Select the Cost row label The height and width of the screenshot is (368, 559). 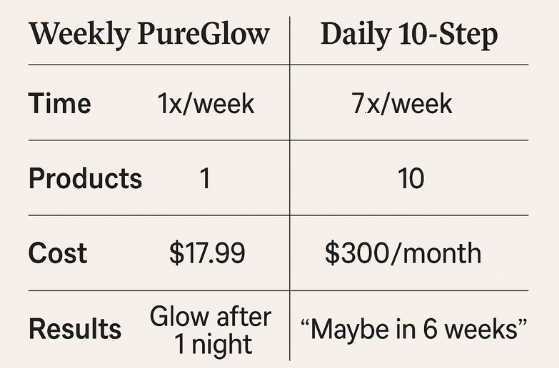tap(58, 253)
